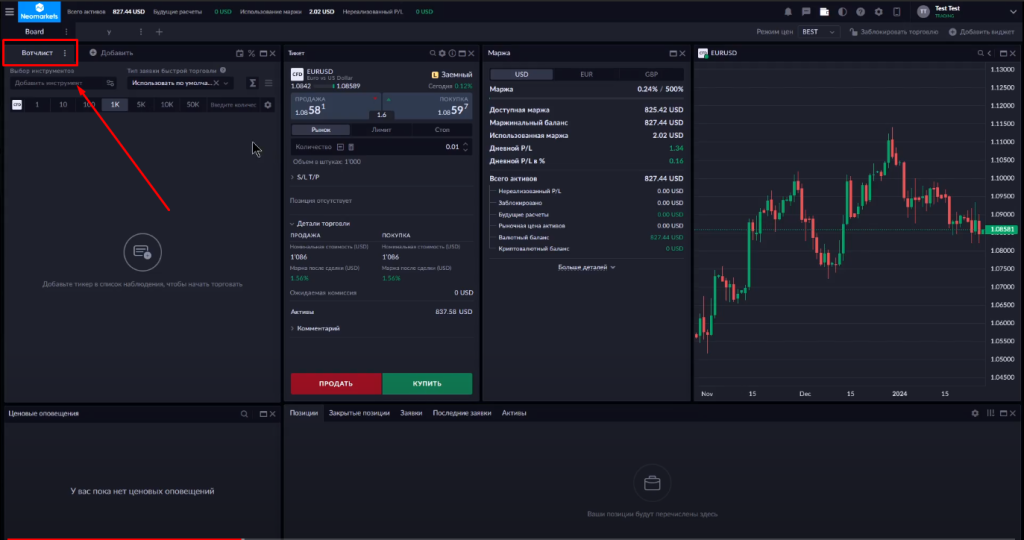Viewport: 1024px width, 540px height.
Task: Click the ПРОДАЖА price tile 1.0858
Action: tap(336, 106)
